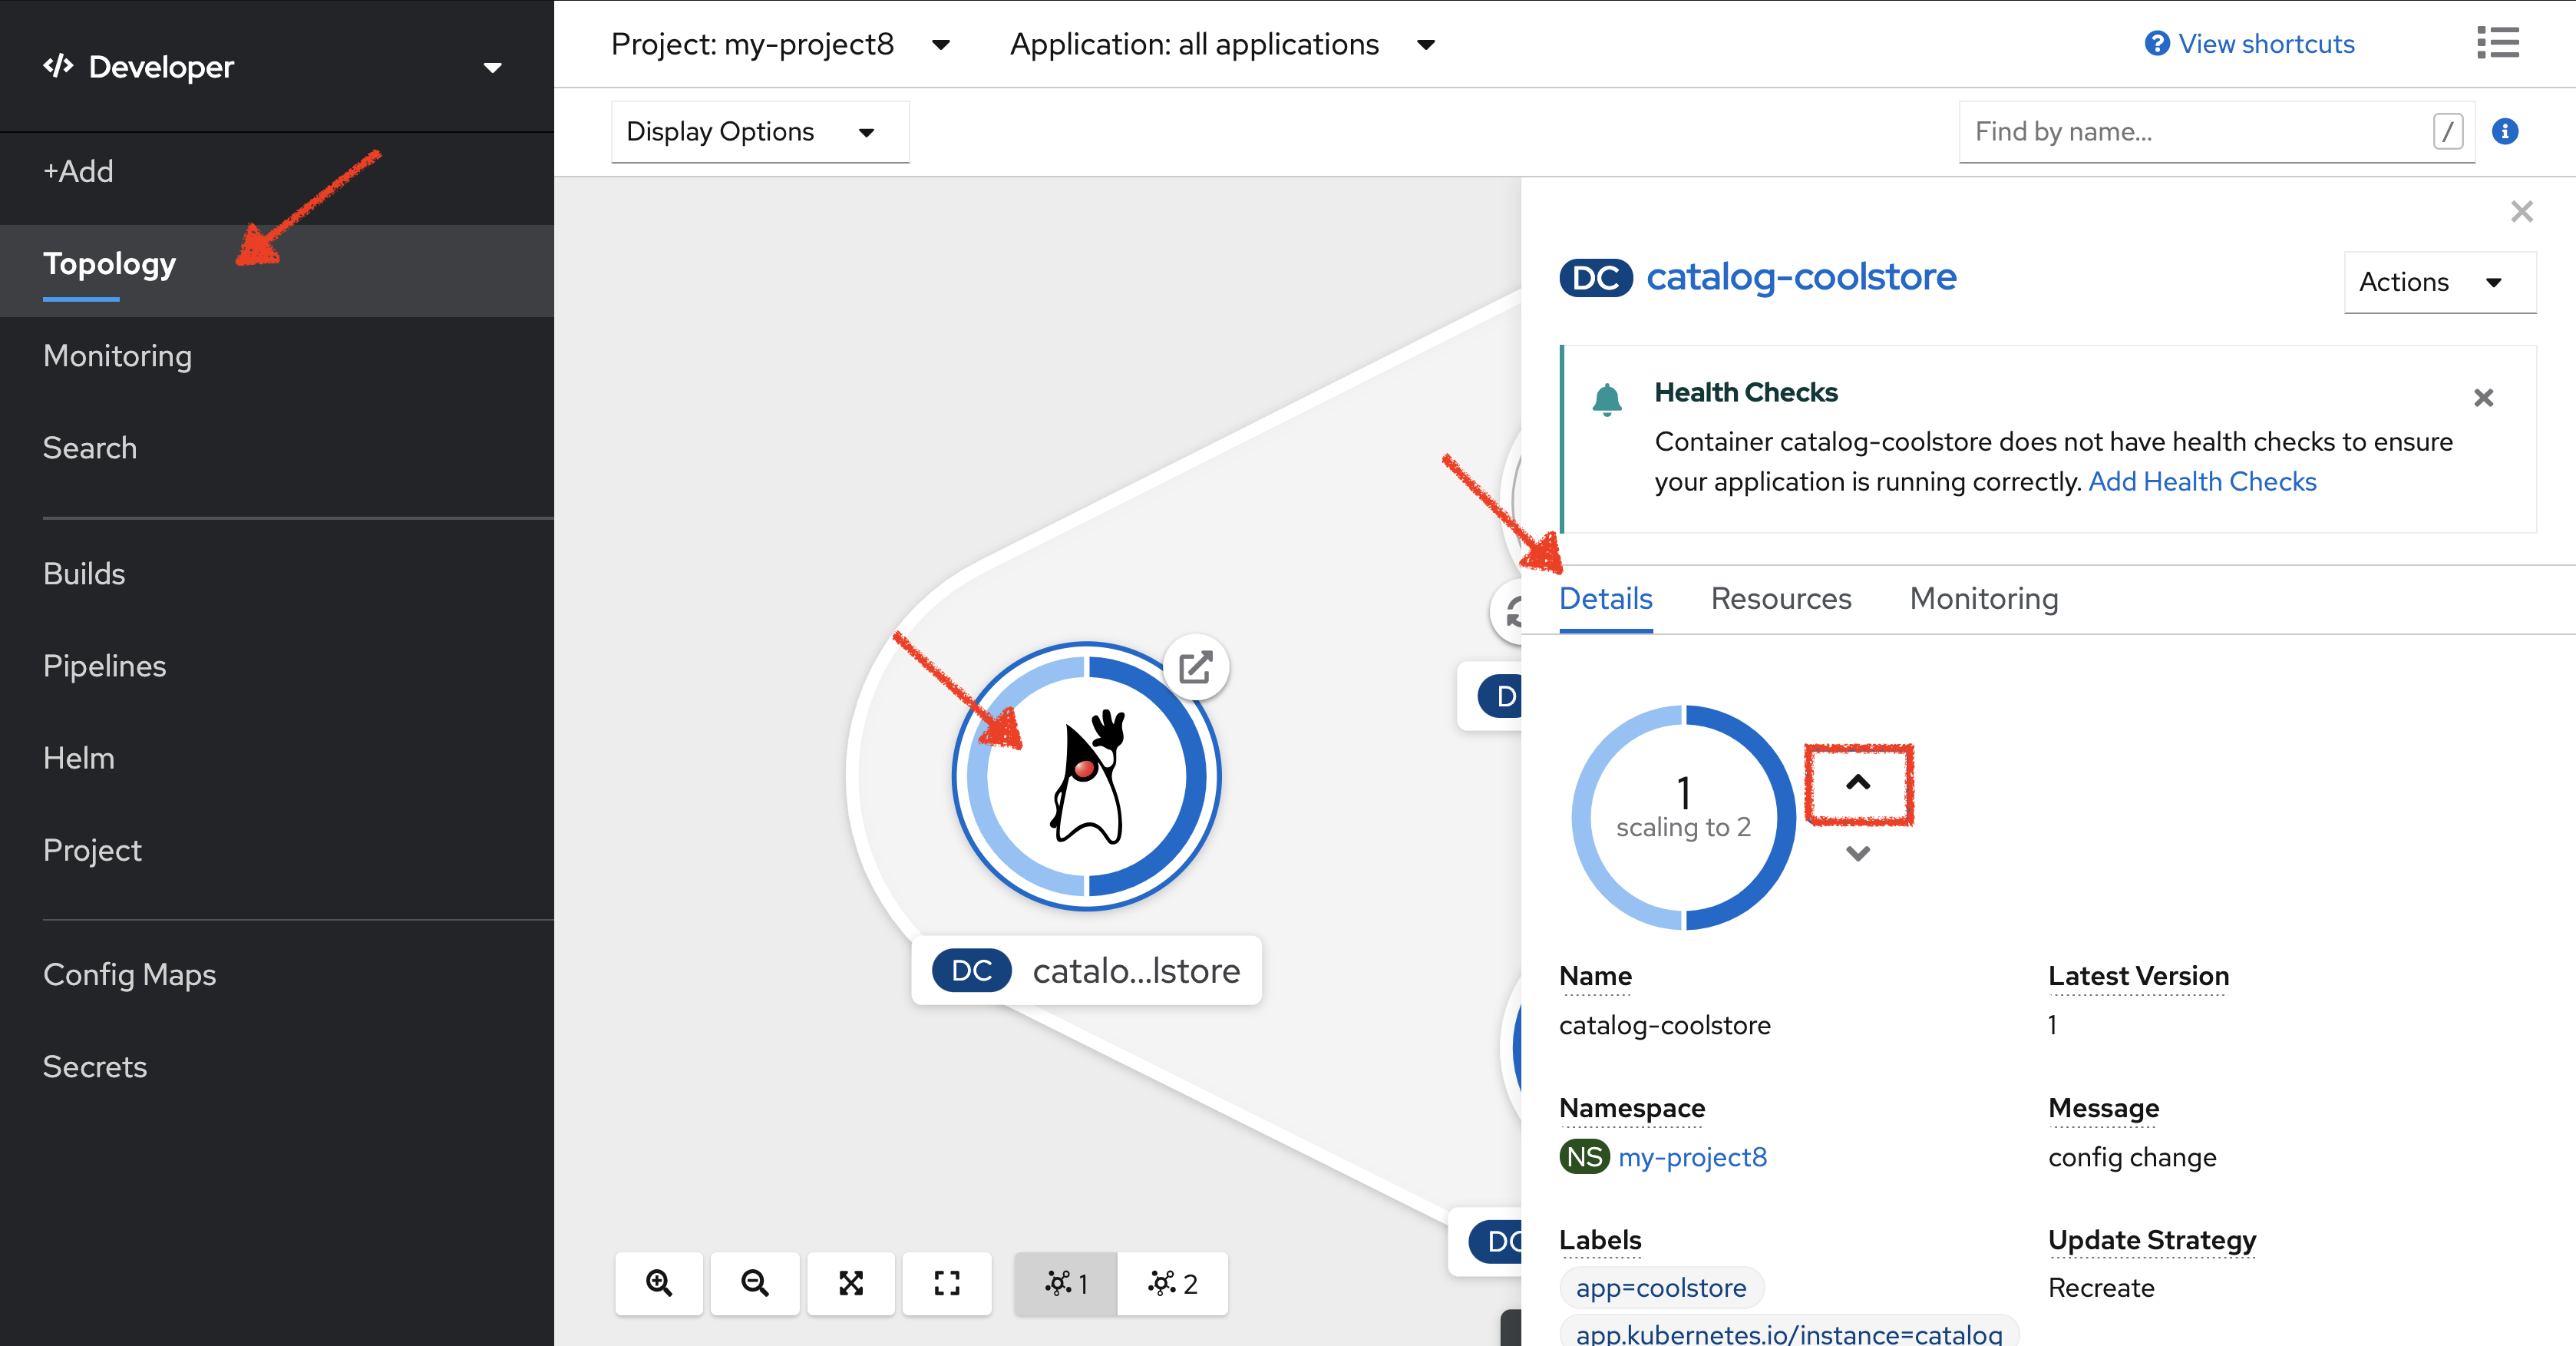Click the NS namespace badge

coord(1584,1157)
